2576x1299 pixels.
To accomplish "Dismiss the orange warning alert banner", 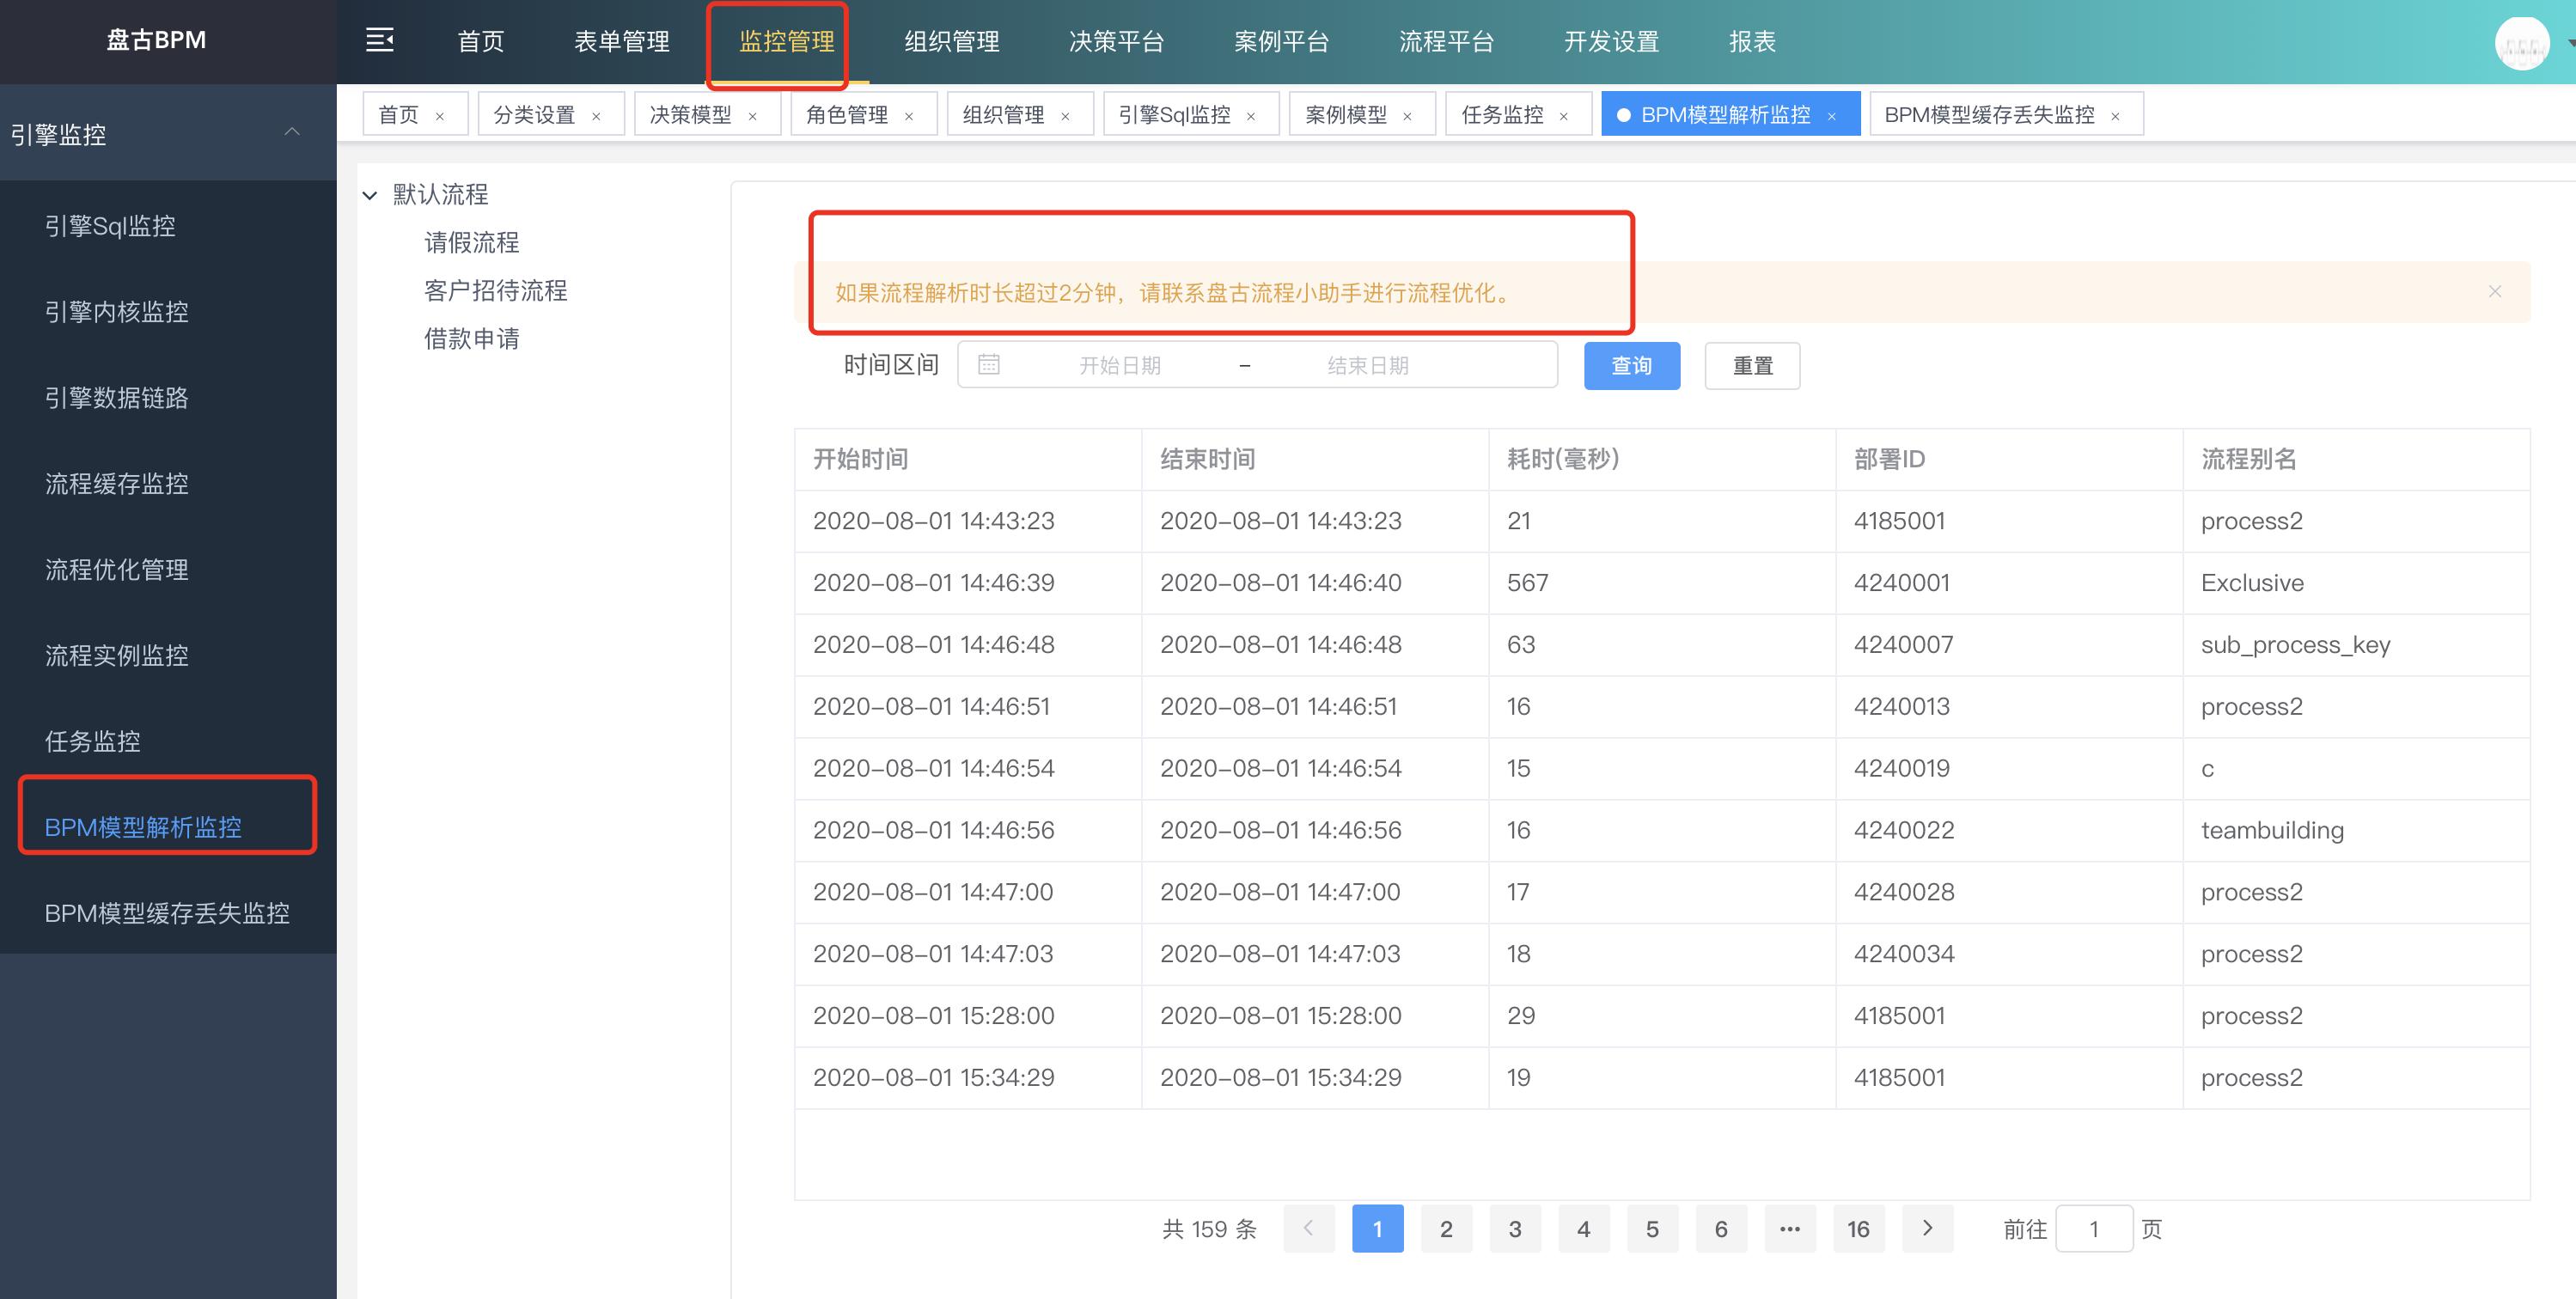I will tap(2495, 291).
